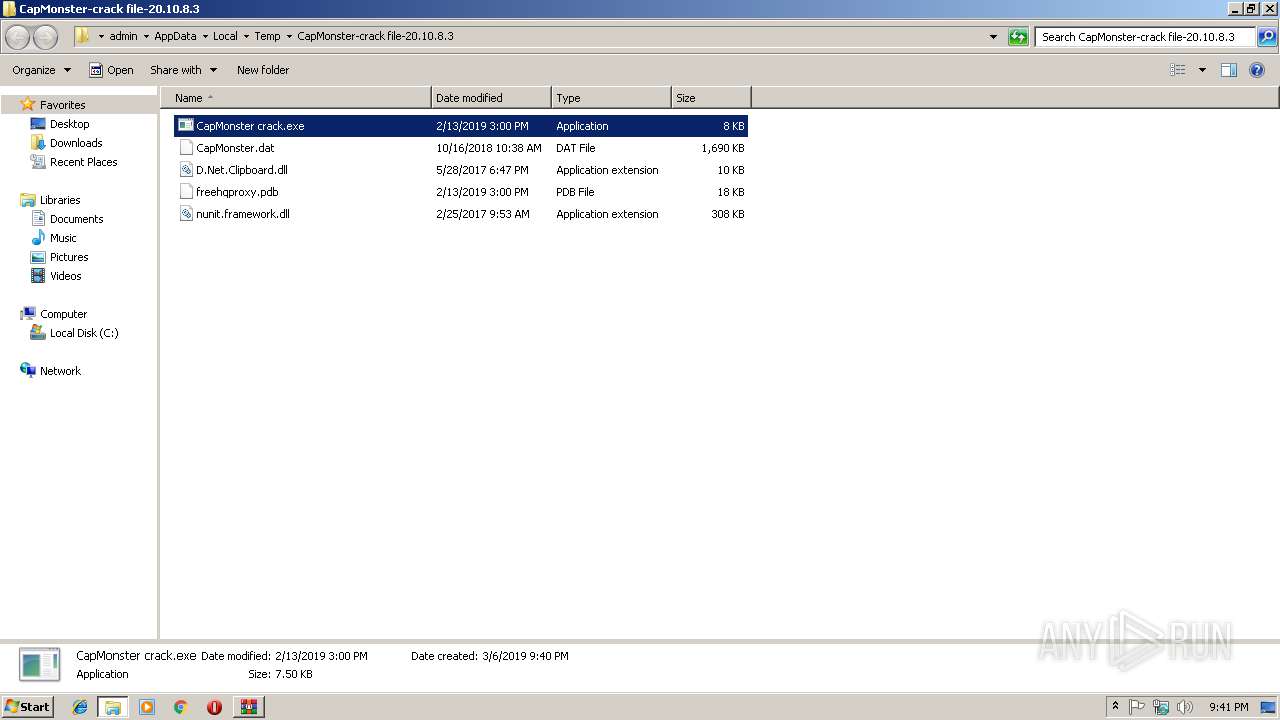Image resolution: width=1280 pixels, height=720 pixels.
Task: Click the admin segment in the address path
Action: pyautogui.click(x=123, y=37)
